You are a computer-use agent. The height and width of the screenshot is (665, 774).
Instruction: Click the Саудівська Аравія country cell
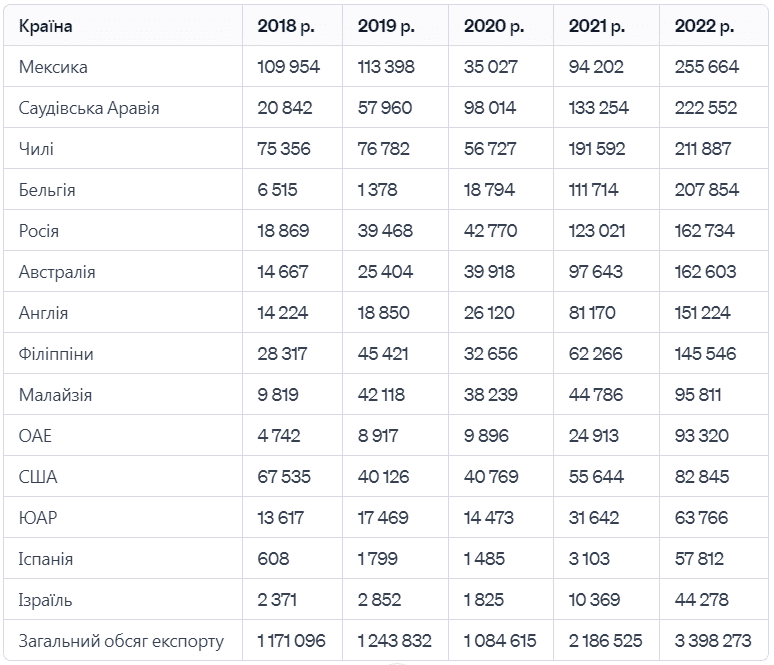tap(89, 108)
